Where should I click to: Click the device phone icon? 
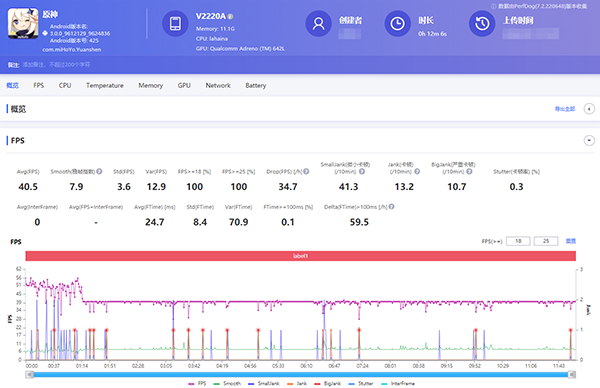click(175, 23)
